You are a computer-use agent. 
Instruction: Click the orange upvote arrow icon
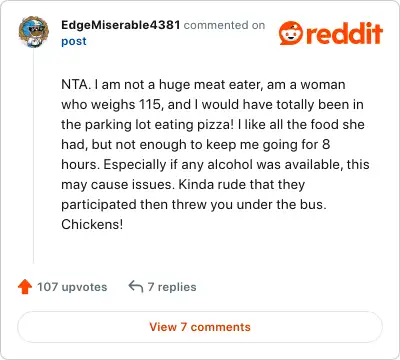[x=25, y=287]
